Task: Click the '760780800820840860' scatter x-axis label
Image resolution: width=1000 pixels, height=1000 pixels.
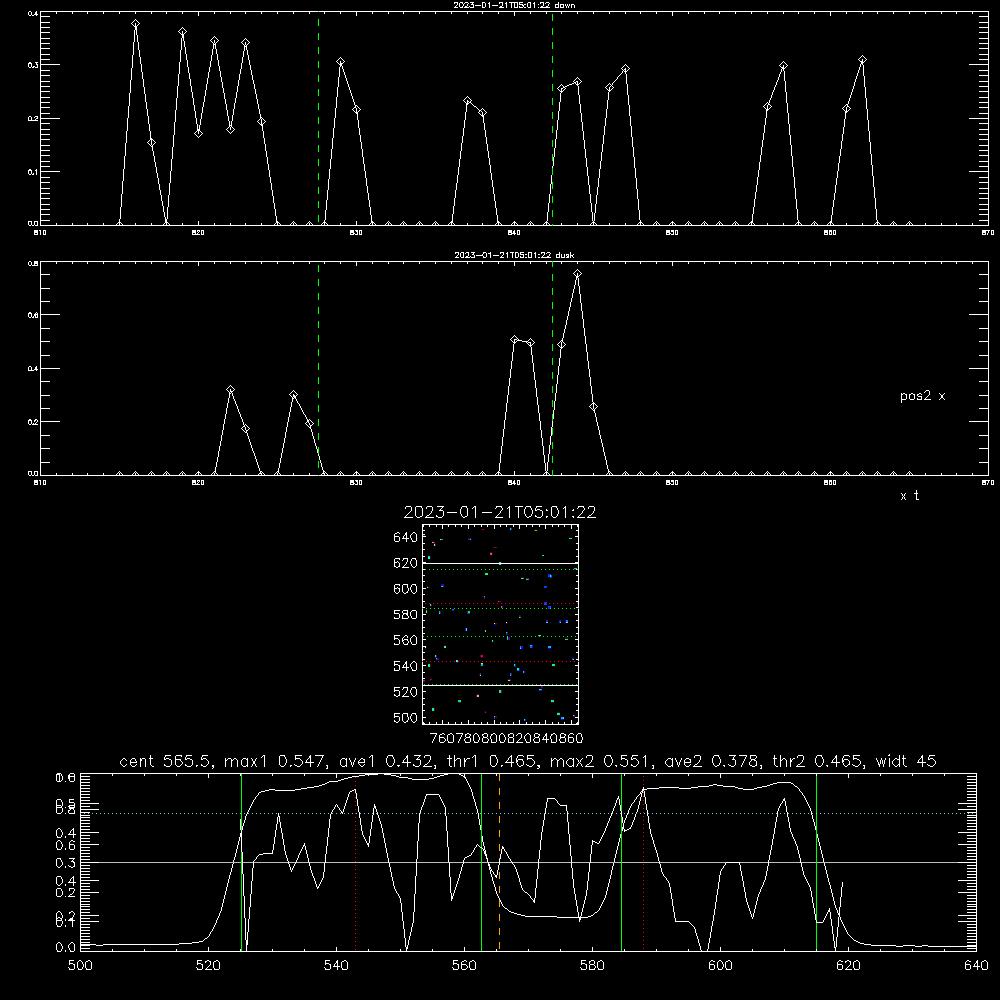Action: 506,739
